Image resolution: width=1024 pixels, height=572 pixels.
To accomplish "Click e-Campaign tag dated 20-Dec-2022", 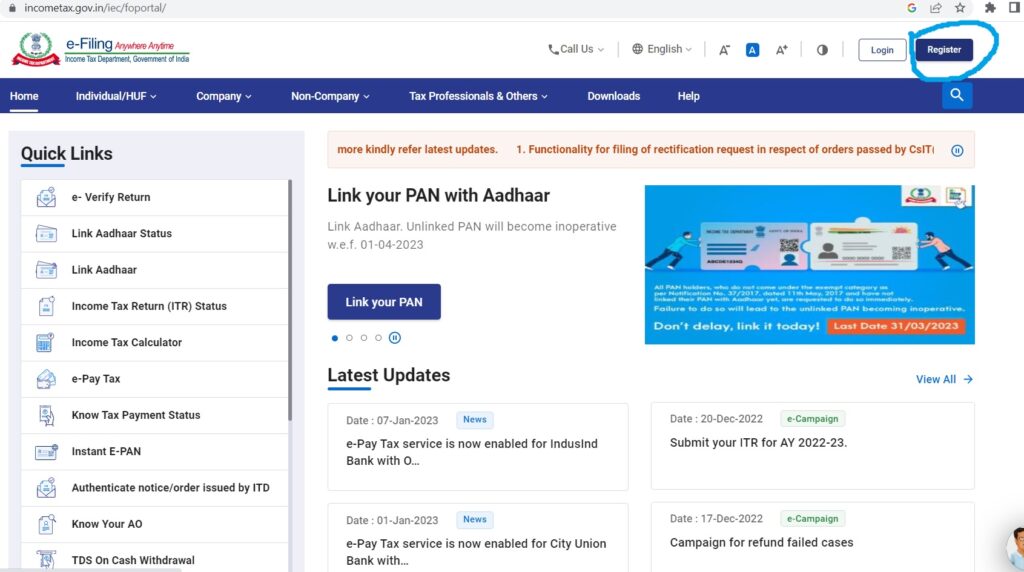I will (812, 419).
